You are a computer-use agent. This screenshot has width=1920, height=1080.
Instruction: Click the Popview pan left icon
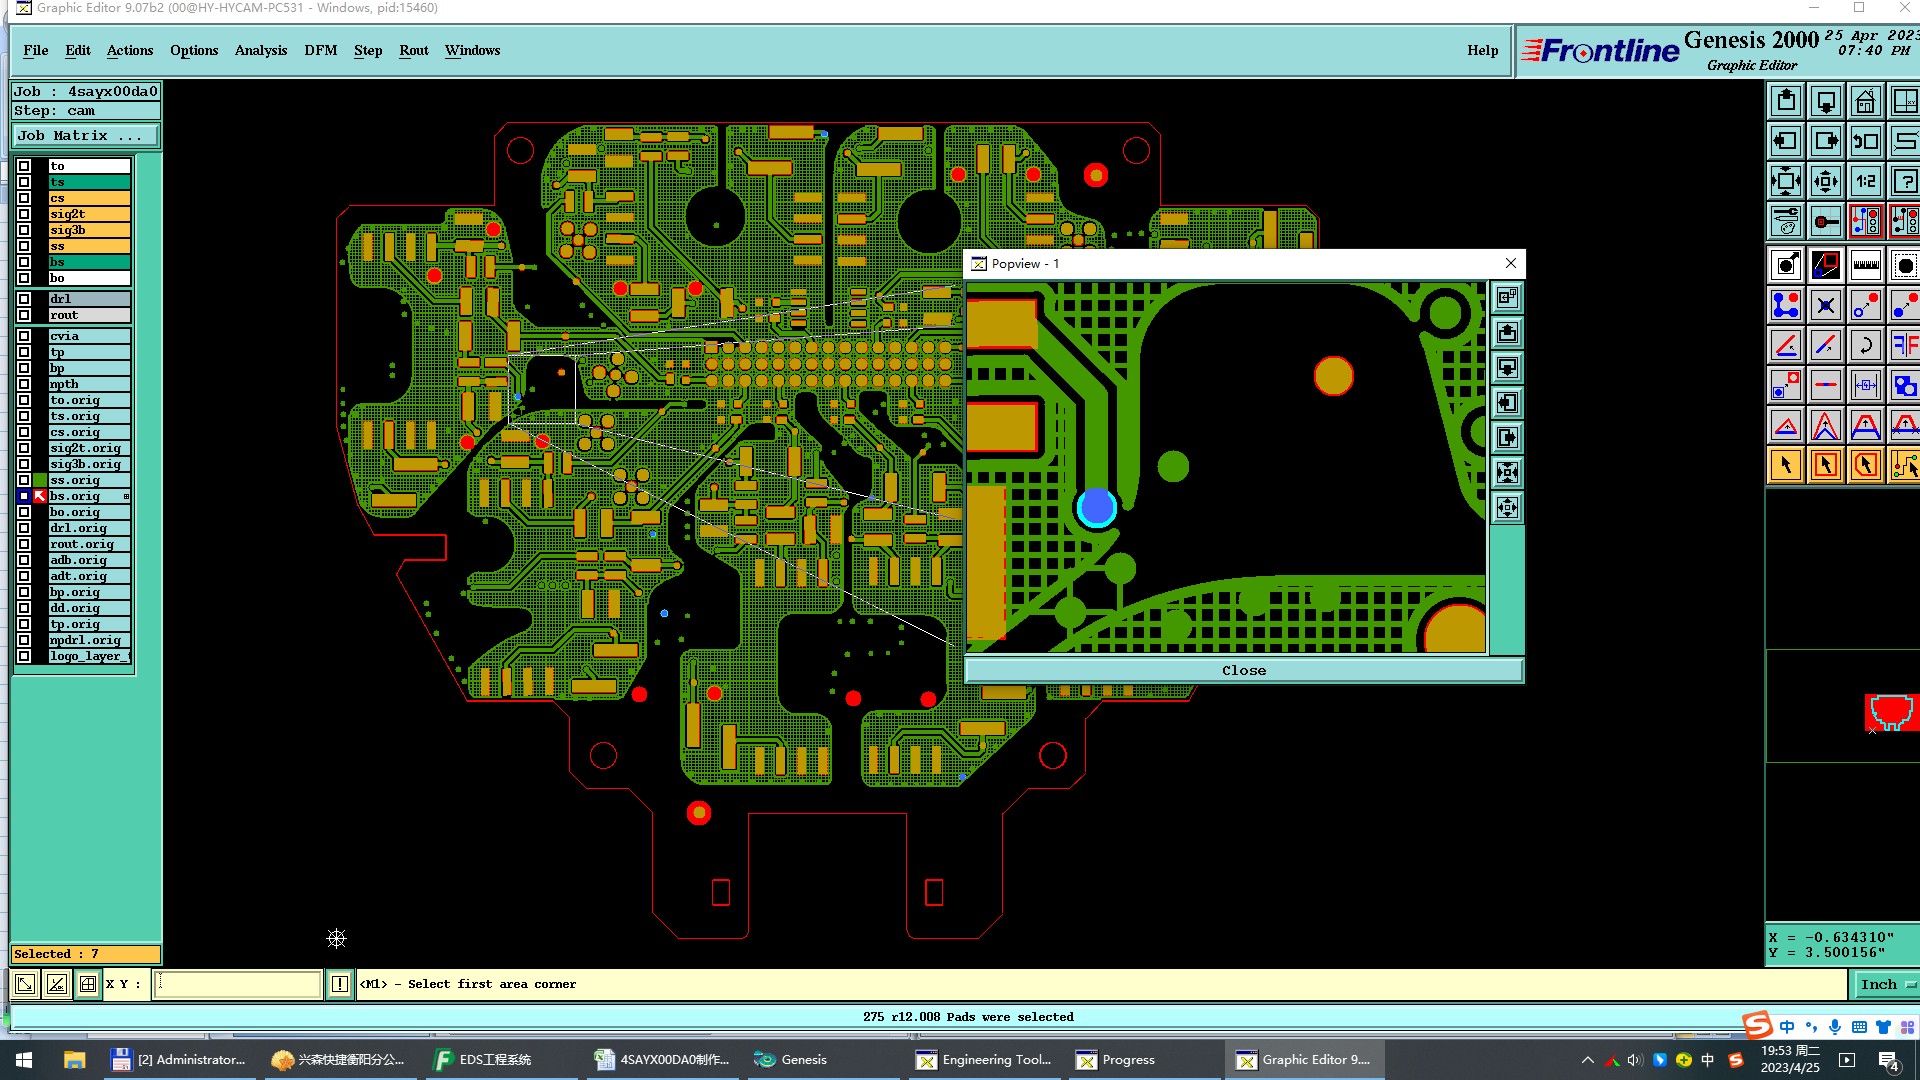click(1507, 403)
